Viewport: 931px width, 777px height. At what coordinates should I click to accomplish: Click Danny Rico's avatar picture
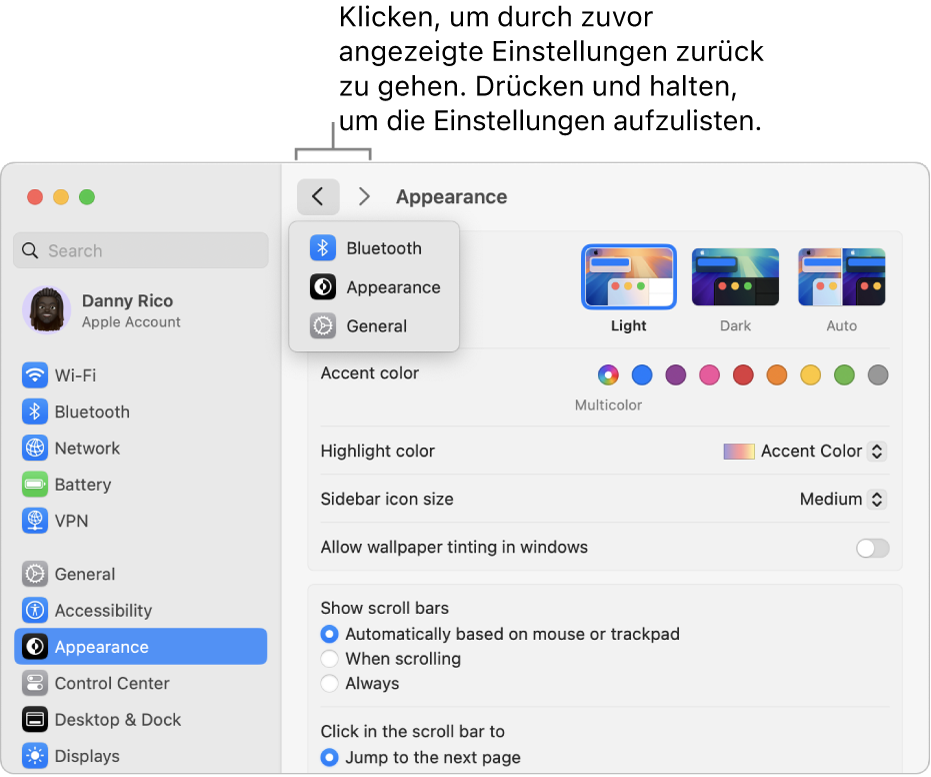coord(47,310)
